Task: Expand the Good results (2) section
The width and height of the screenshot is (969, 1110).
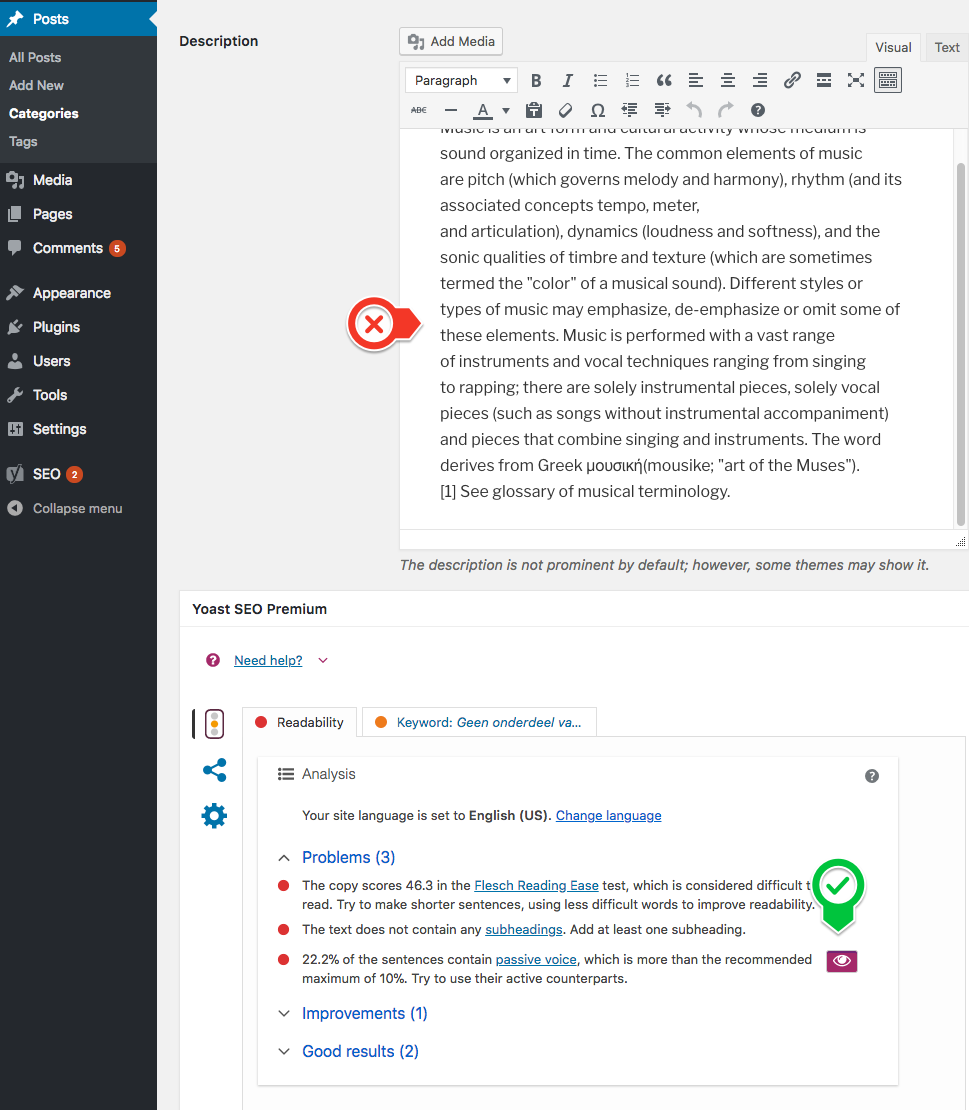Action: tap(360, 1051)
